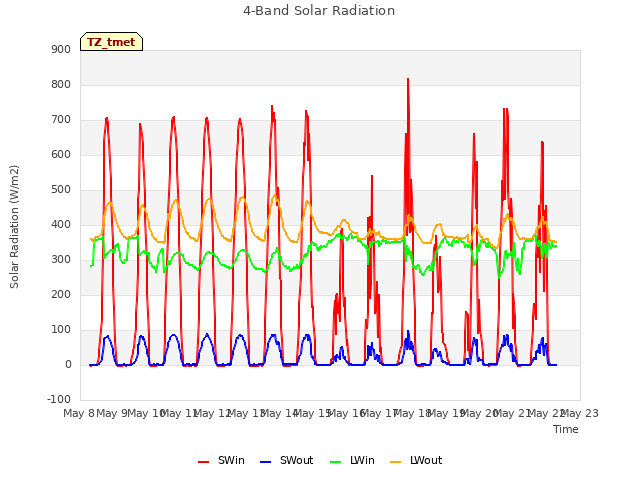
Task: Click the Time axis label
Action: [565, 429]
